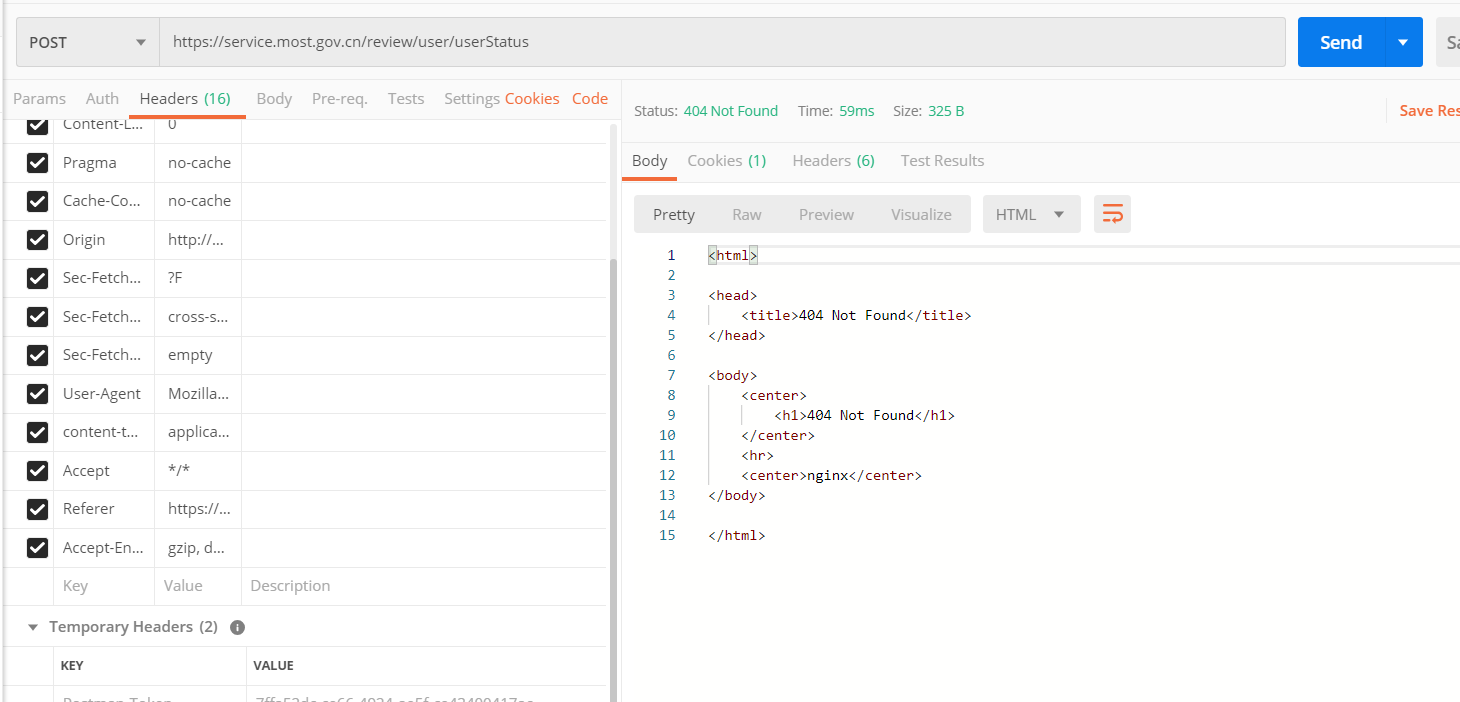Toggle the Referer header checkbox
Screen dimensions: 1460x702
pos(37,509)
